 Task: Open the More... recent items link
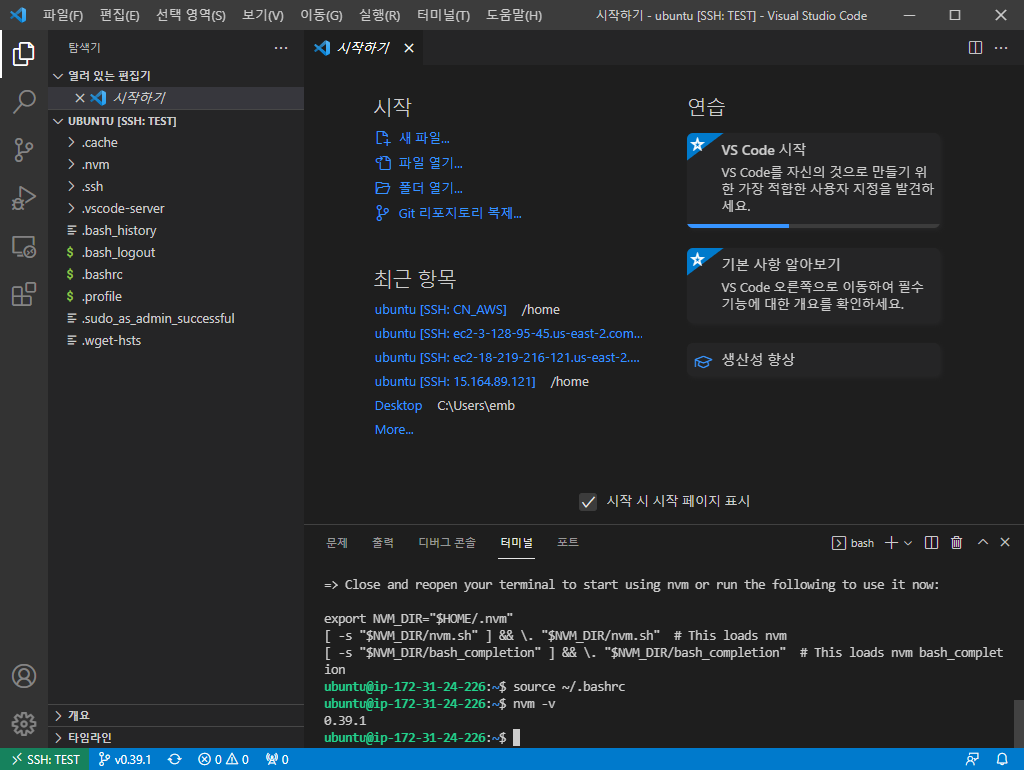(x=394, y=430)
